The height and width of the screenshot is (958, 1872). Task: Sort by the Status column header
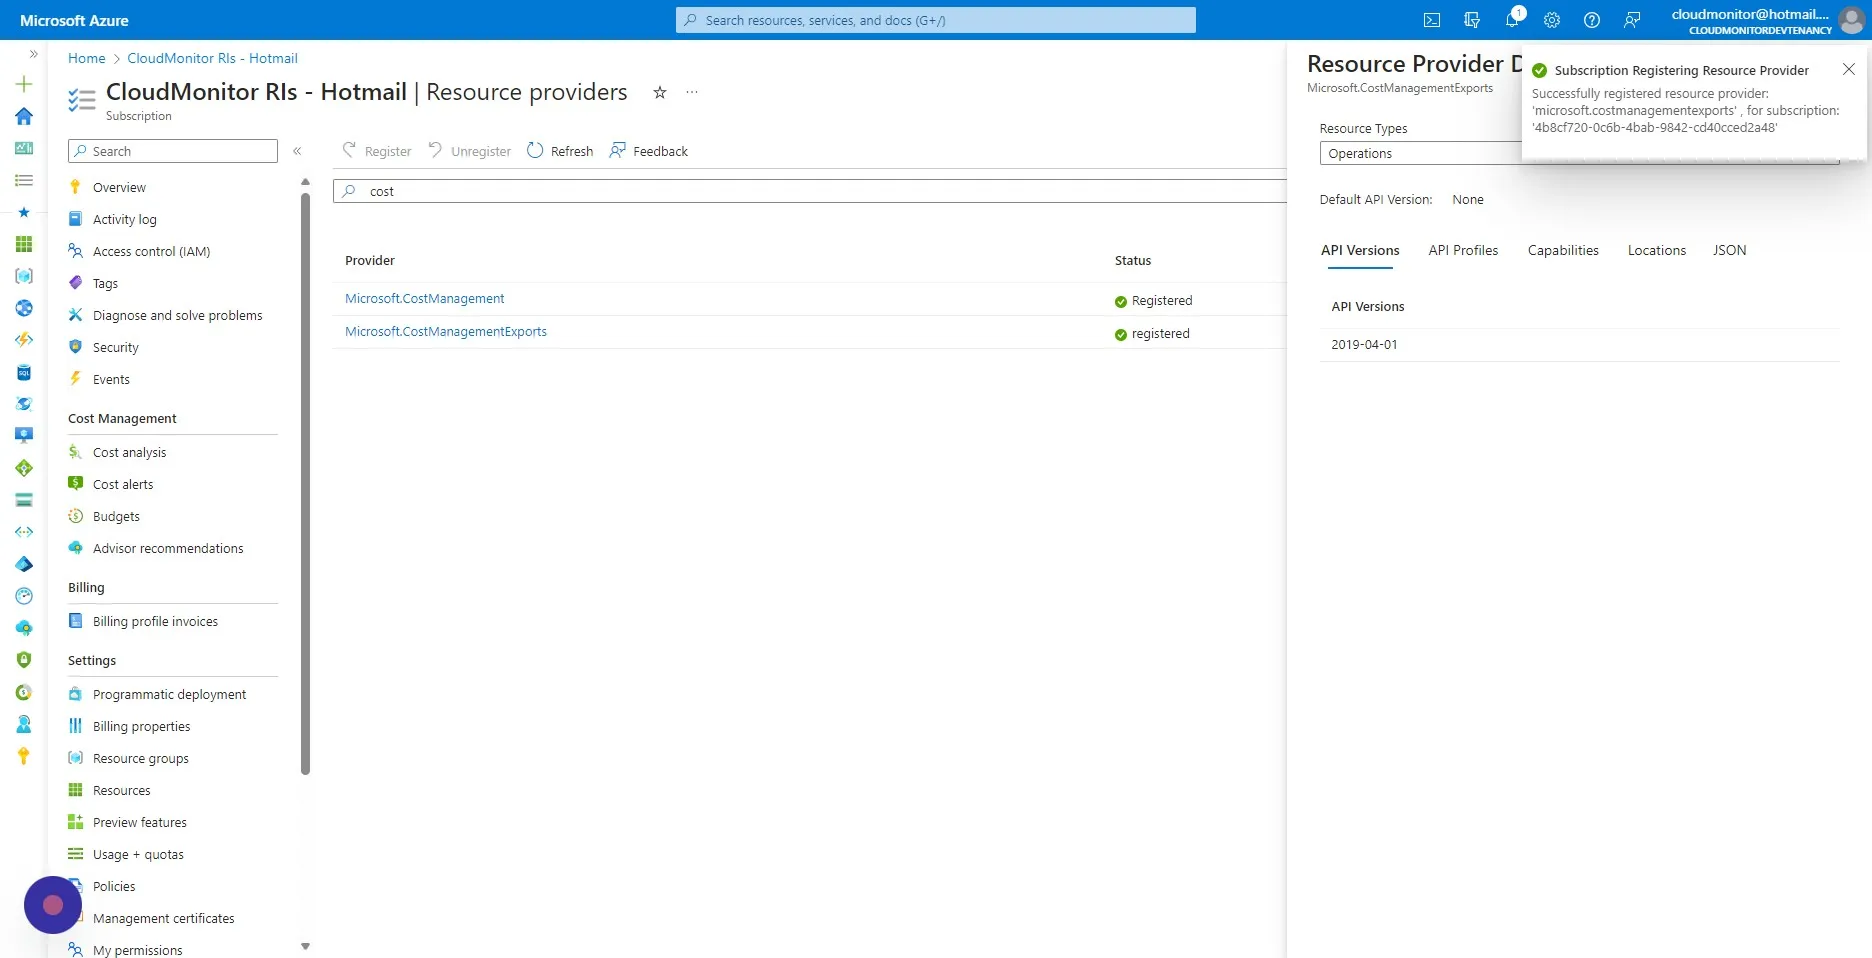pyautogui.click(x=1133, y=260)
